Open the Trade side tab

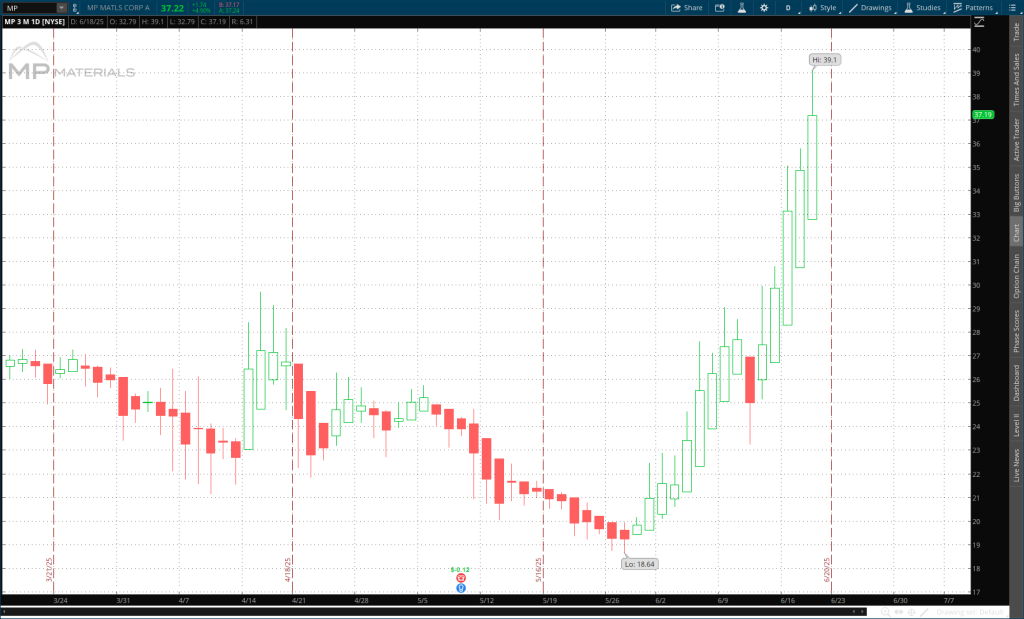point(1016,33)
